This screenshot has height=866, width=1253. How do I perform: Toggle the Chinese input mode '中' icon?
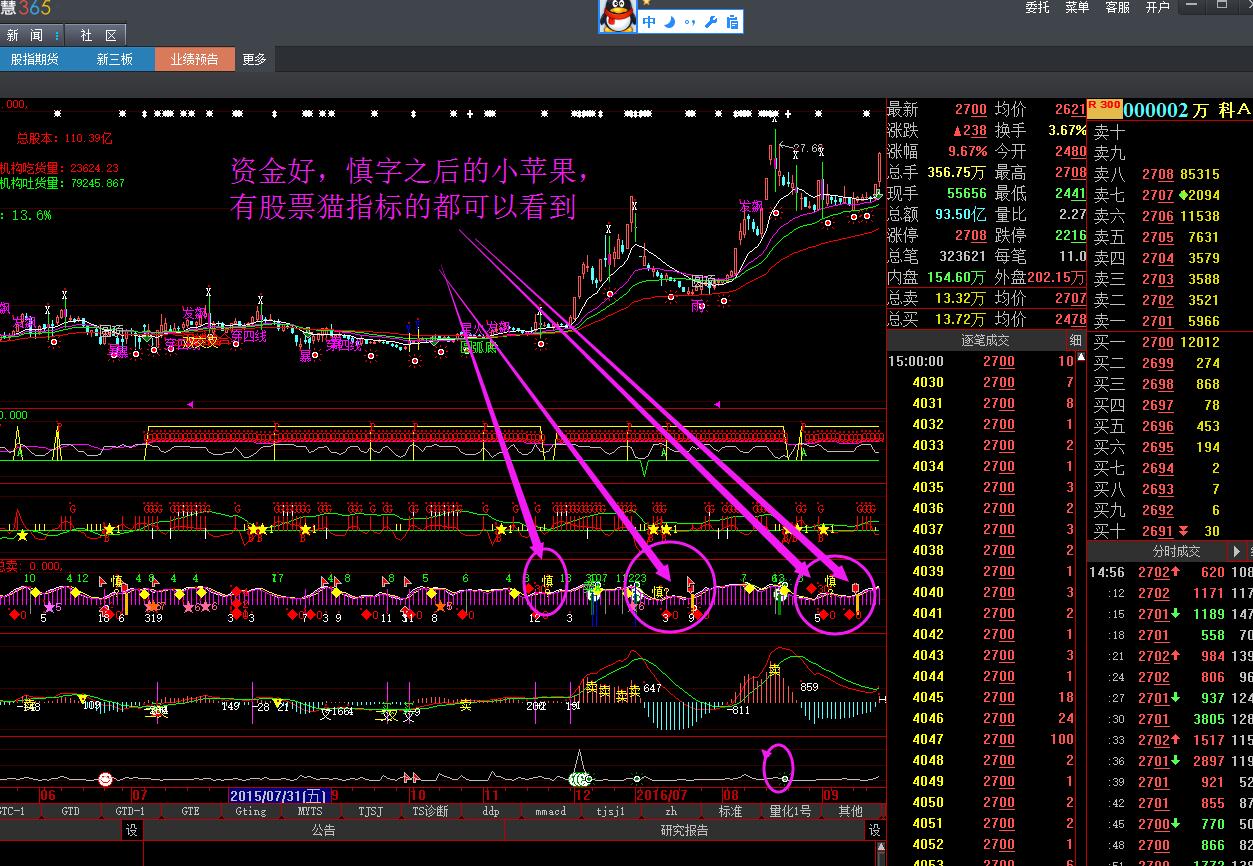point(649,21)
